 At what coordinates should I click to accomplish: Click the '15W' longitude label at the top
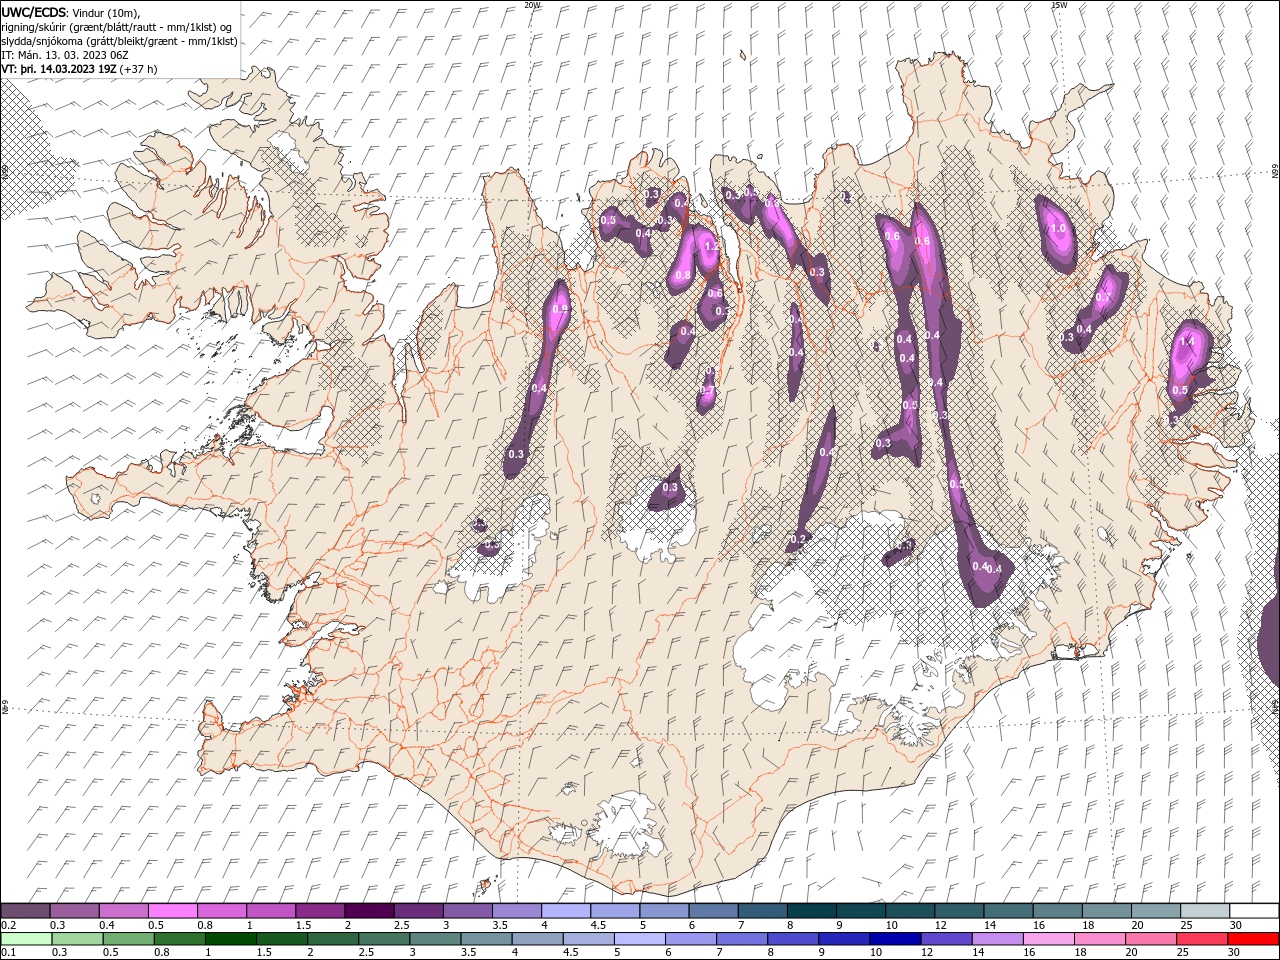(x=1059, y=5)
